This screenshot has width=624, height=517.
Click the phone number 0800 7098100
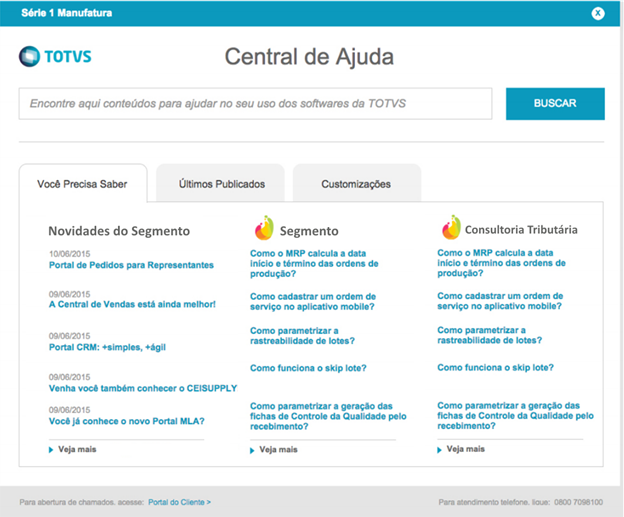click(x=578, y=502)
